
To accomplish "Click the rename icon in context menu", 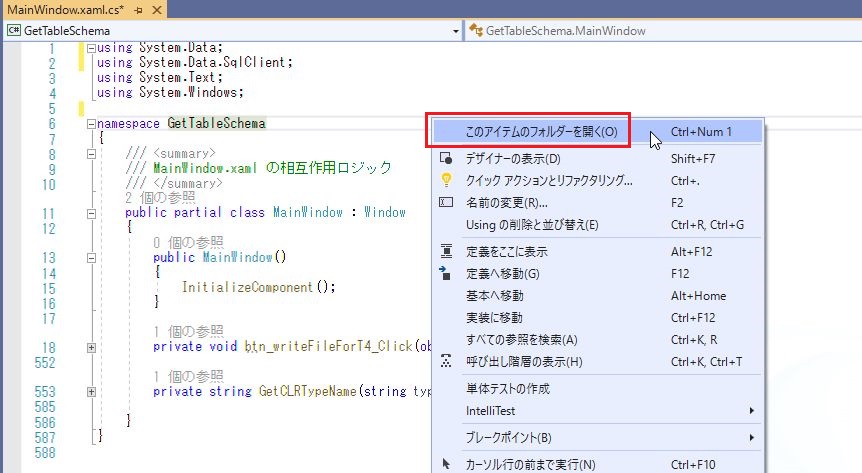I will tap(446, 202).
